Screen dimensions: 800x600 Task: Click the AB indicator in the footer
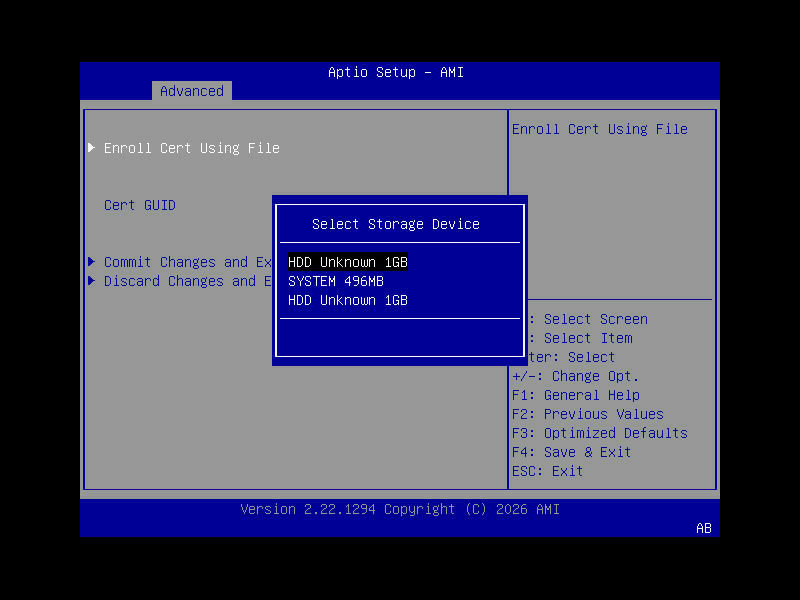pos(704,528)
